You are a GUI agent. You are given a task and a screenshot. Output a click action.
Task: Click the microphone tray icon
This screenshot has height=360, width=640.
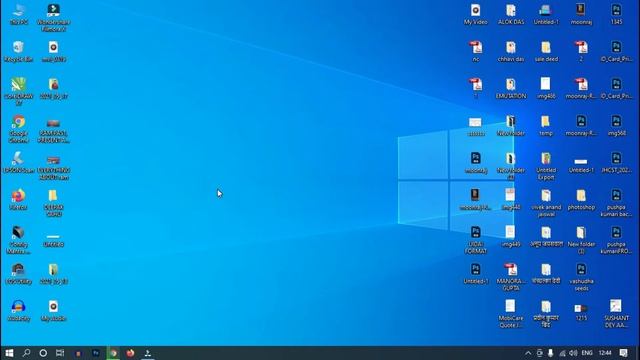pyautogui.click(x=551, y=353)
